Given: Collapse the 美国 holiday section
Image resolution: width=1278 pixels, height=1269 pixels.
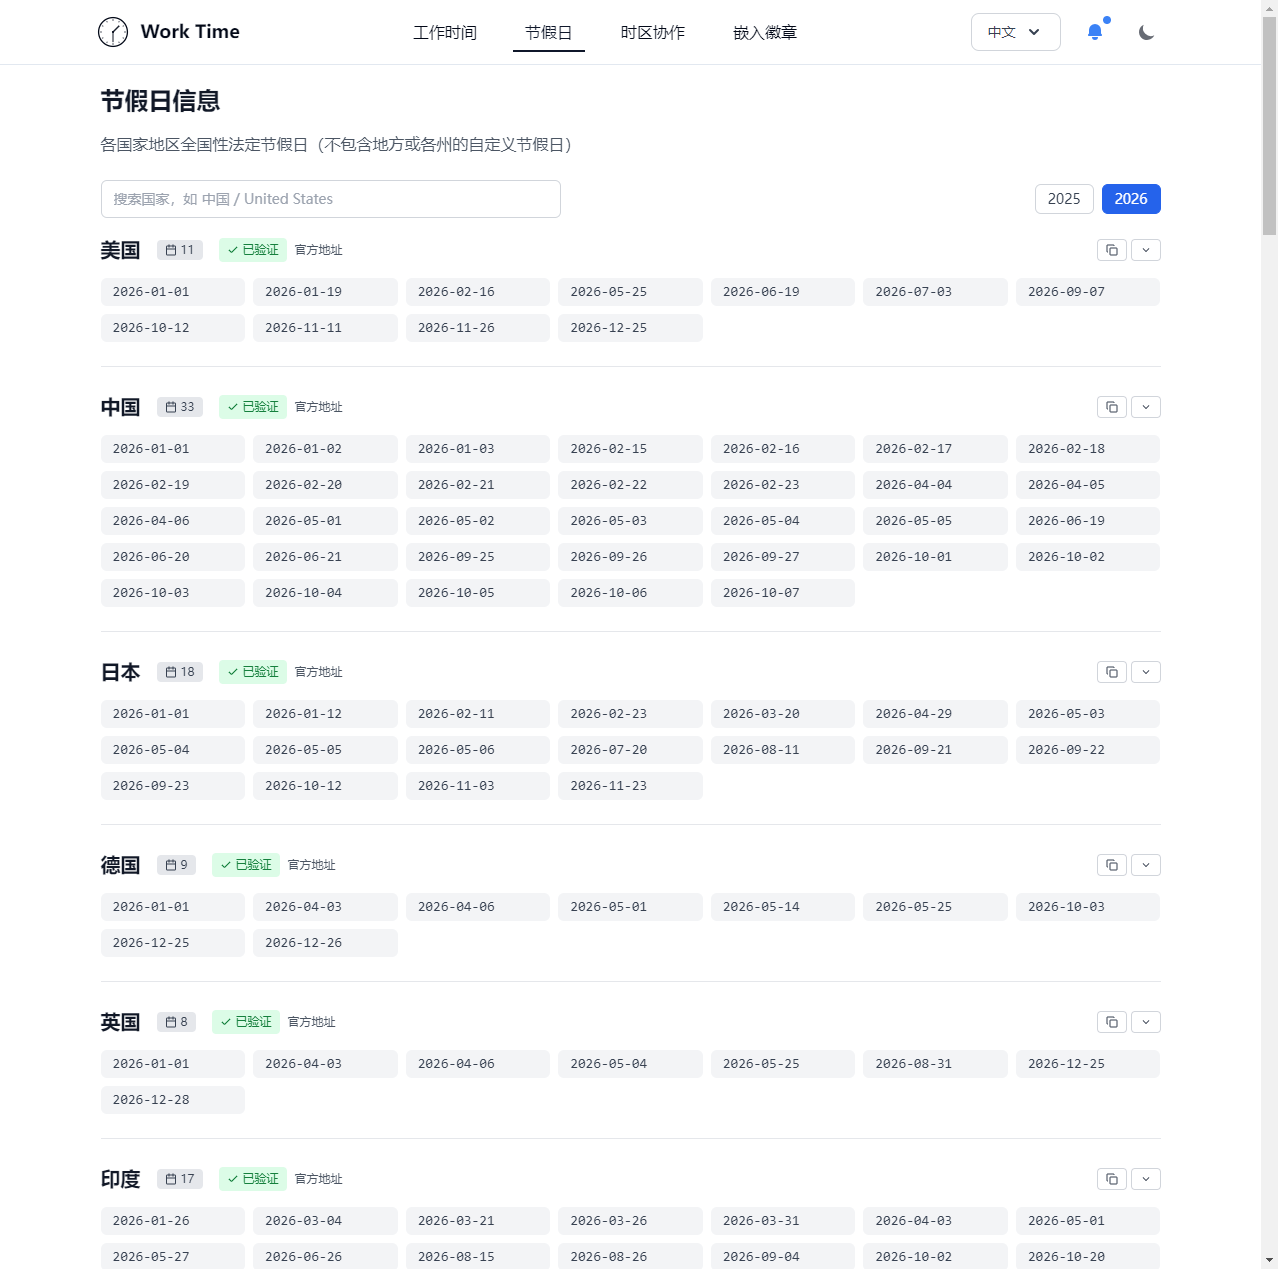Looking at the screenshot, I should (x=1145, y=250).
